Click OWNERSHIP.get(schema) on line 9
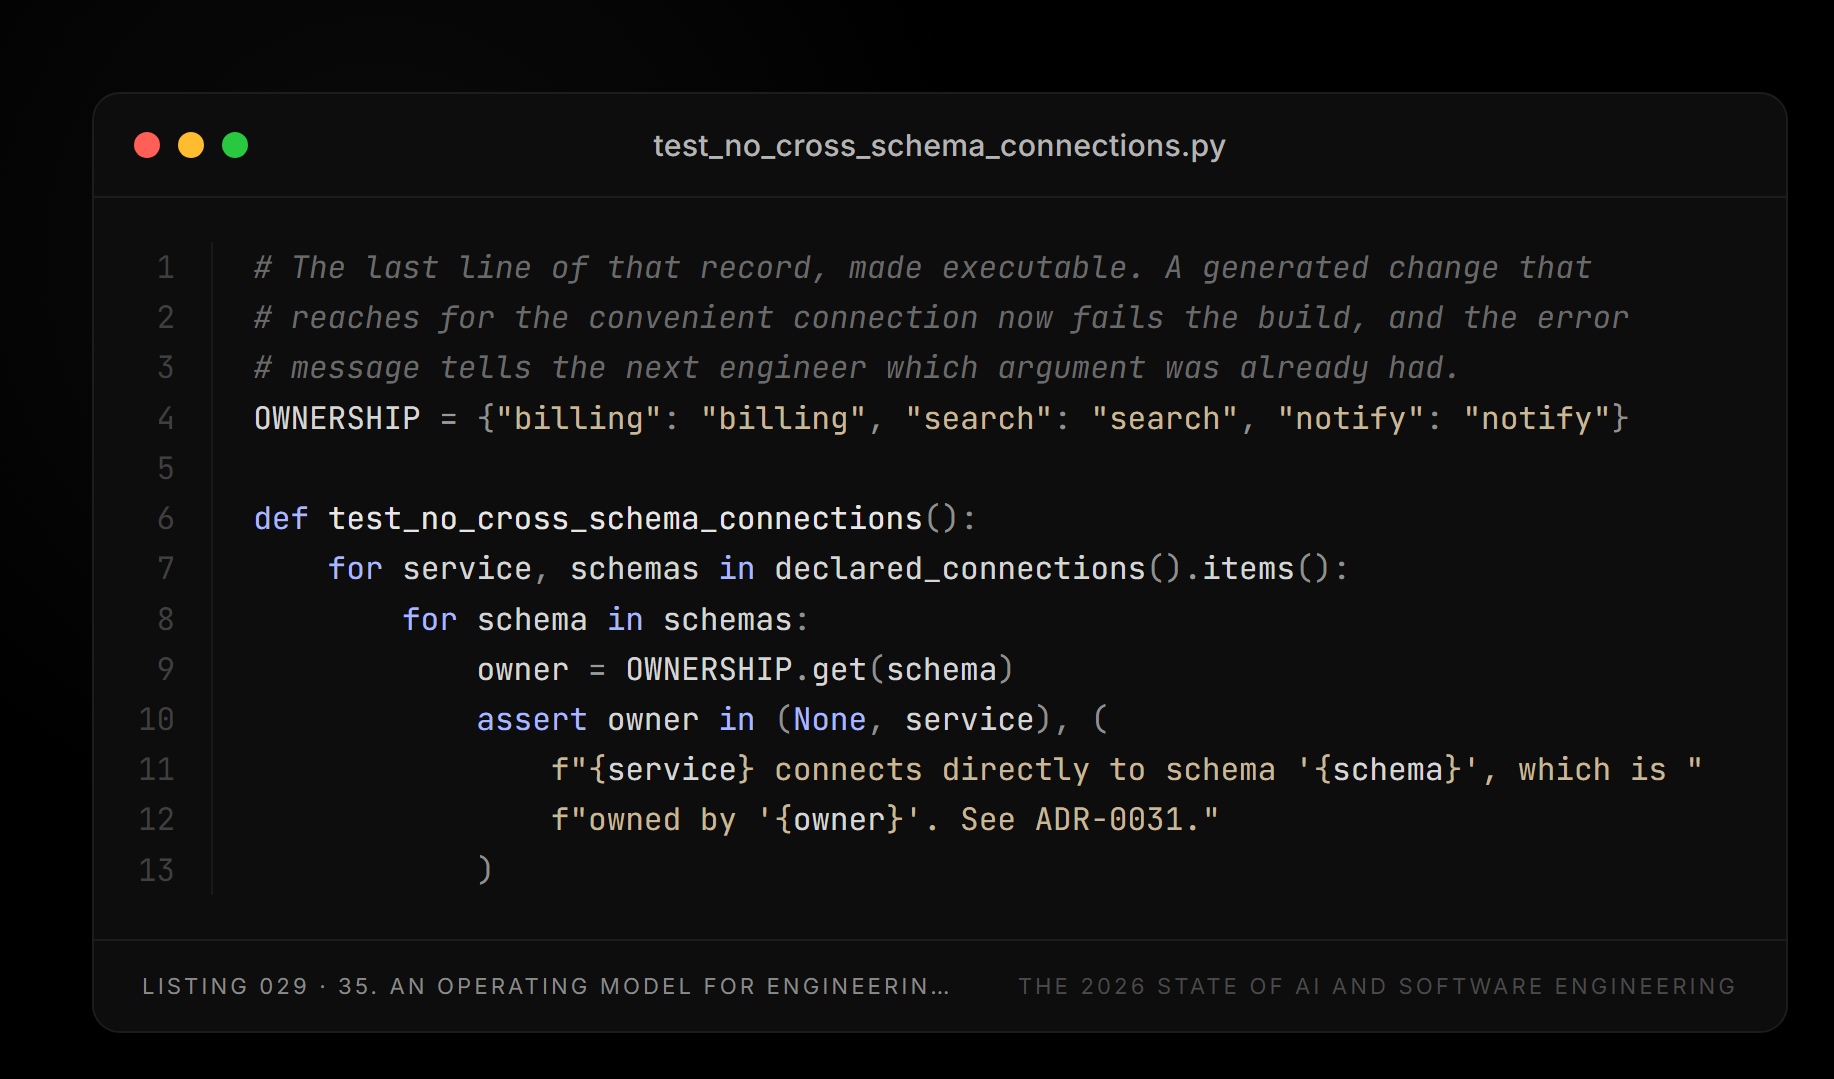The height and width of the screenshot is (1079, 1834). pos(820,669)
